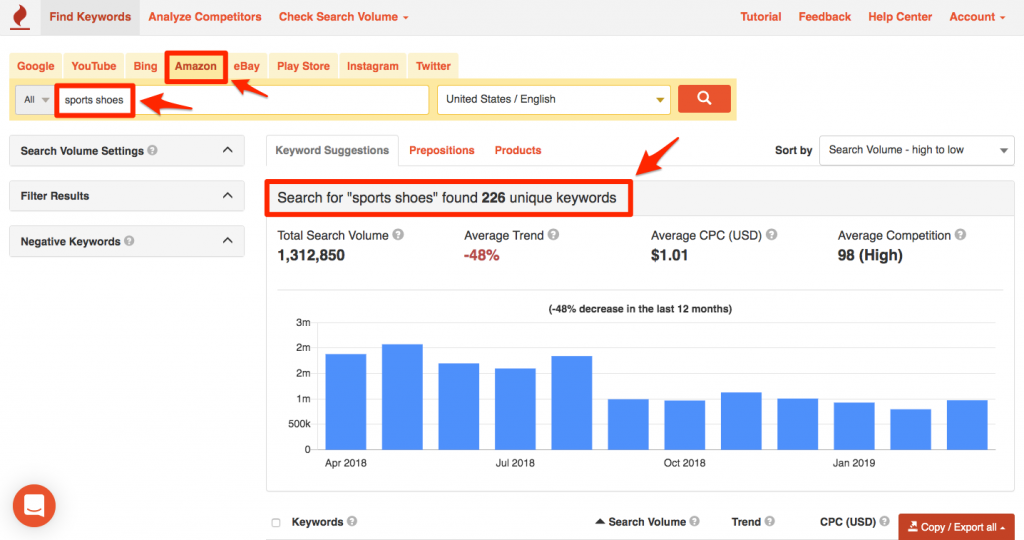Viewport: 1024px width, 540px height.
Task: Expand the Filter Results panel
Action: pos(127,196)
